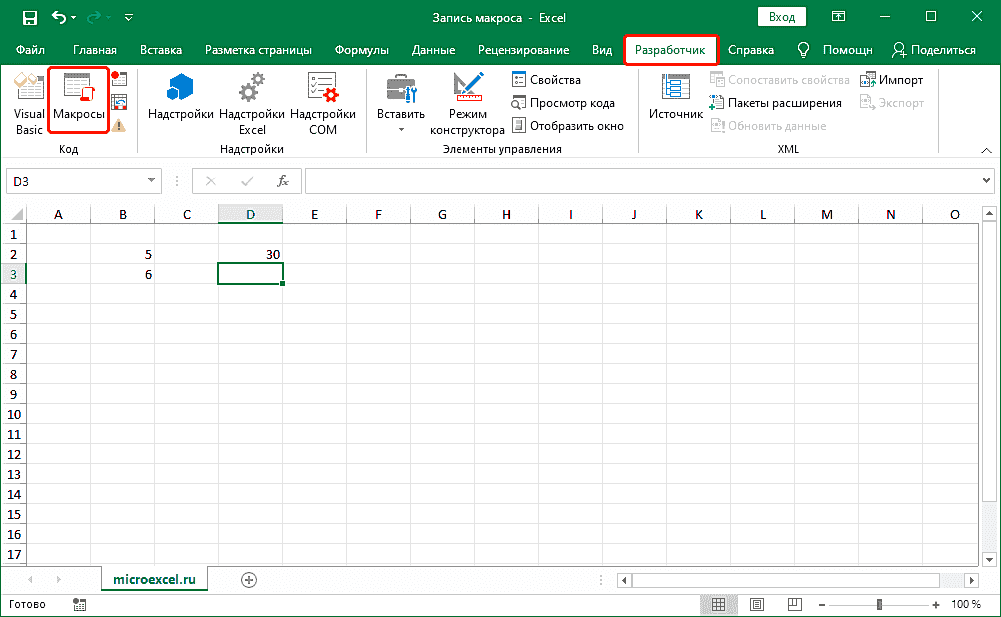Open the Visual Basic editor
The height and width of the screenshot is (617, 1001).
coord(29,103)
